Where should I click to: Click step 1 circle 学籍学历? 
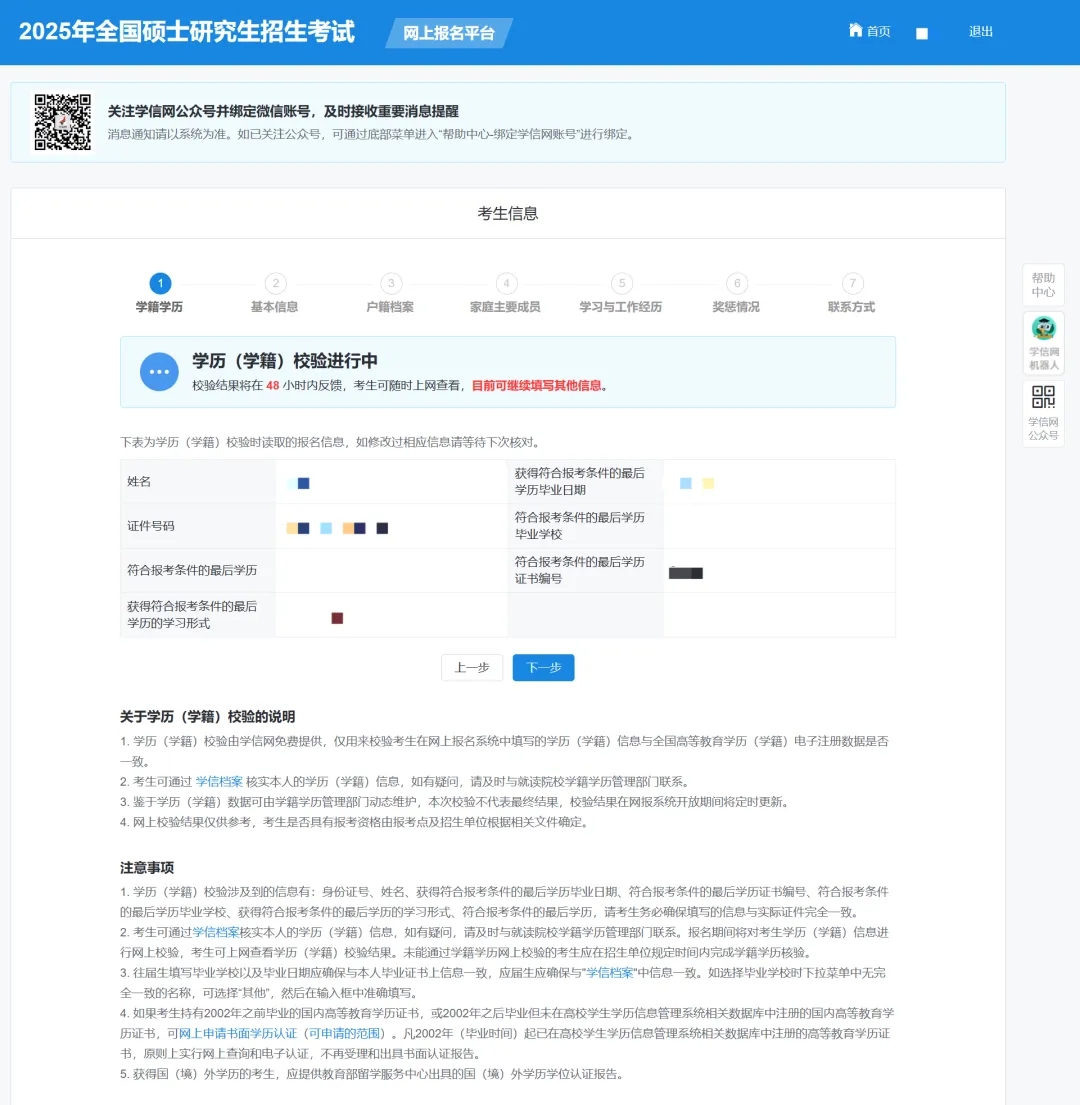tap(160, 284)
